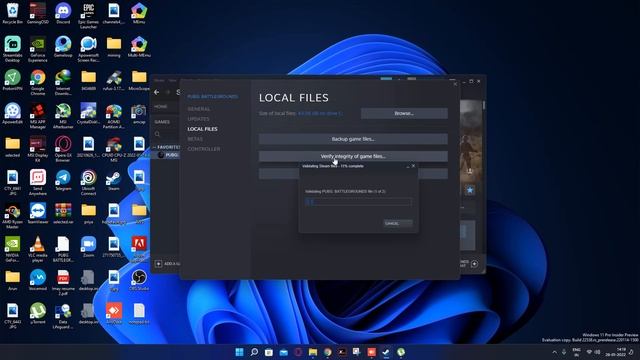Open the Updates properties tab
640x360 pixels.
[198, 119]
